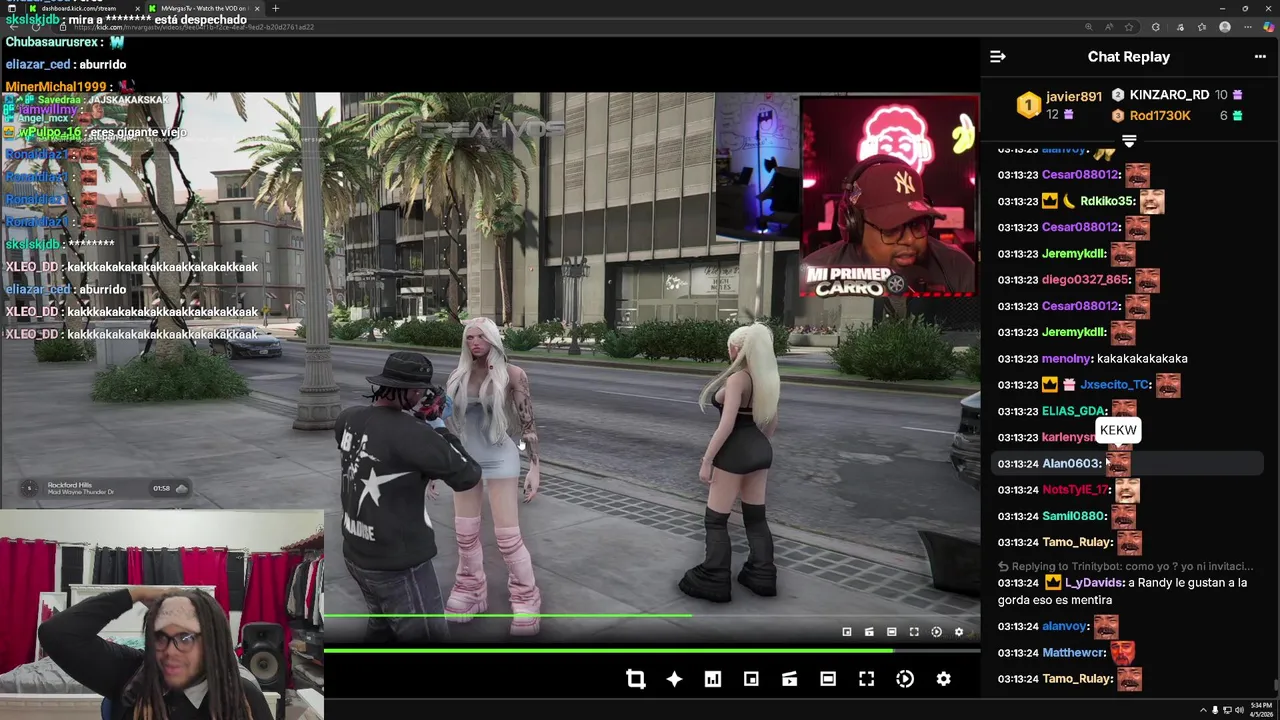Click username L_yDavids in chat

[1094, 583]
